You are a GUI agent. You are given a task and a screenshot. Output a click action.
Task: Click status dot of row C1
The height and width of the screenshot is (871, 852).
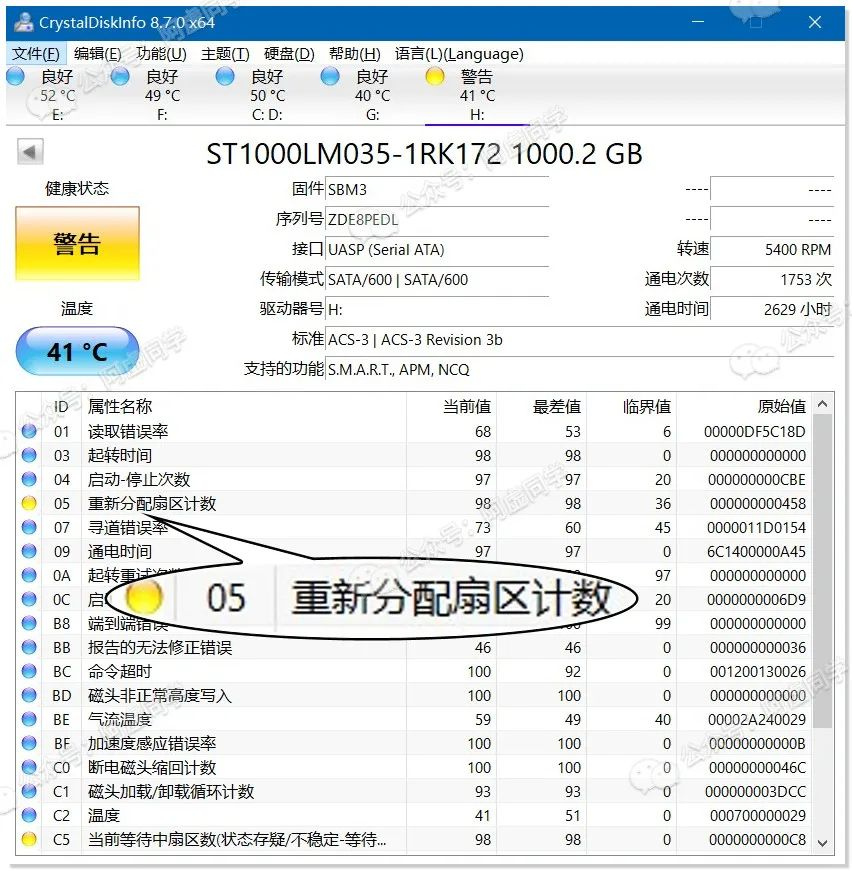(29, 791)
